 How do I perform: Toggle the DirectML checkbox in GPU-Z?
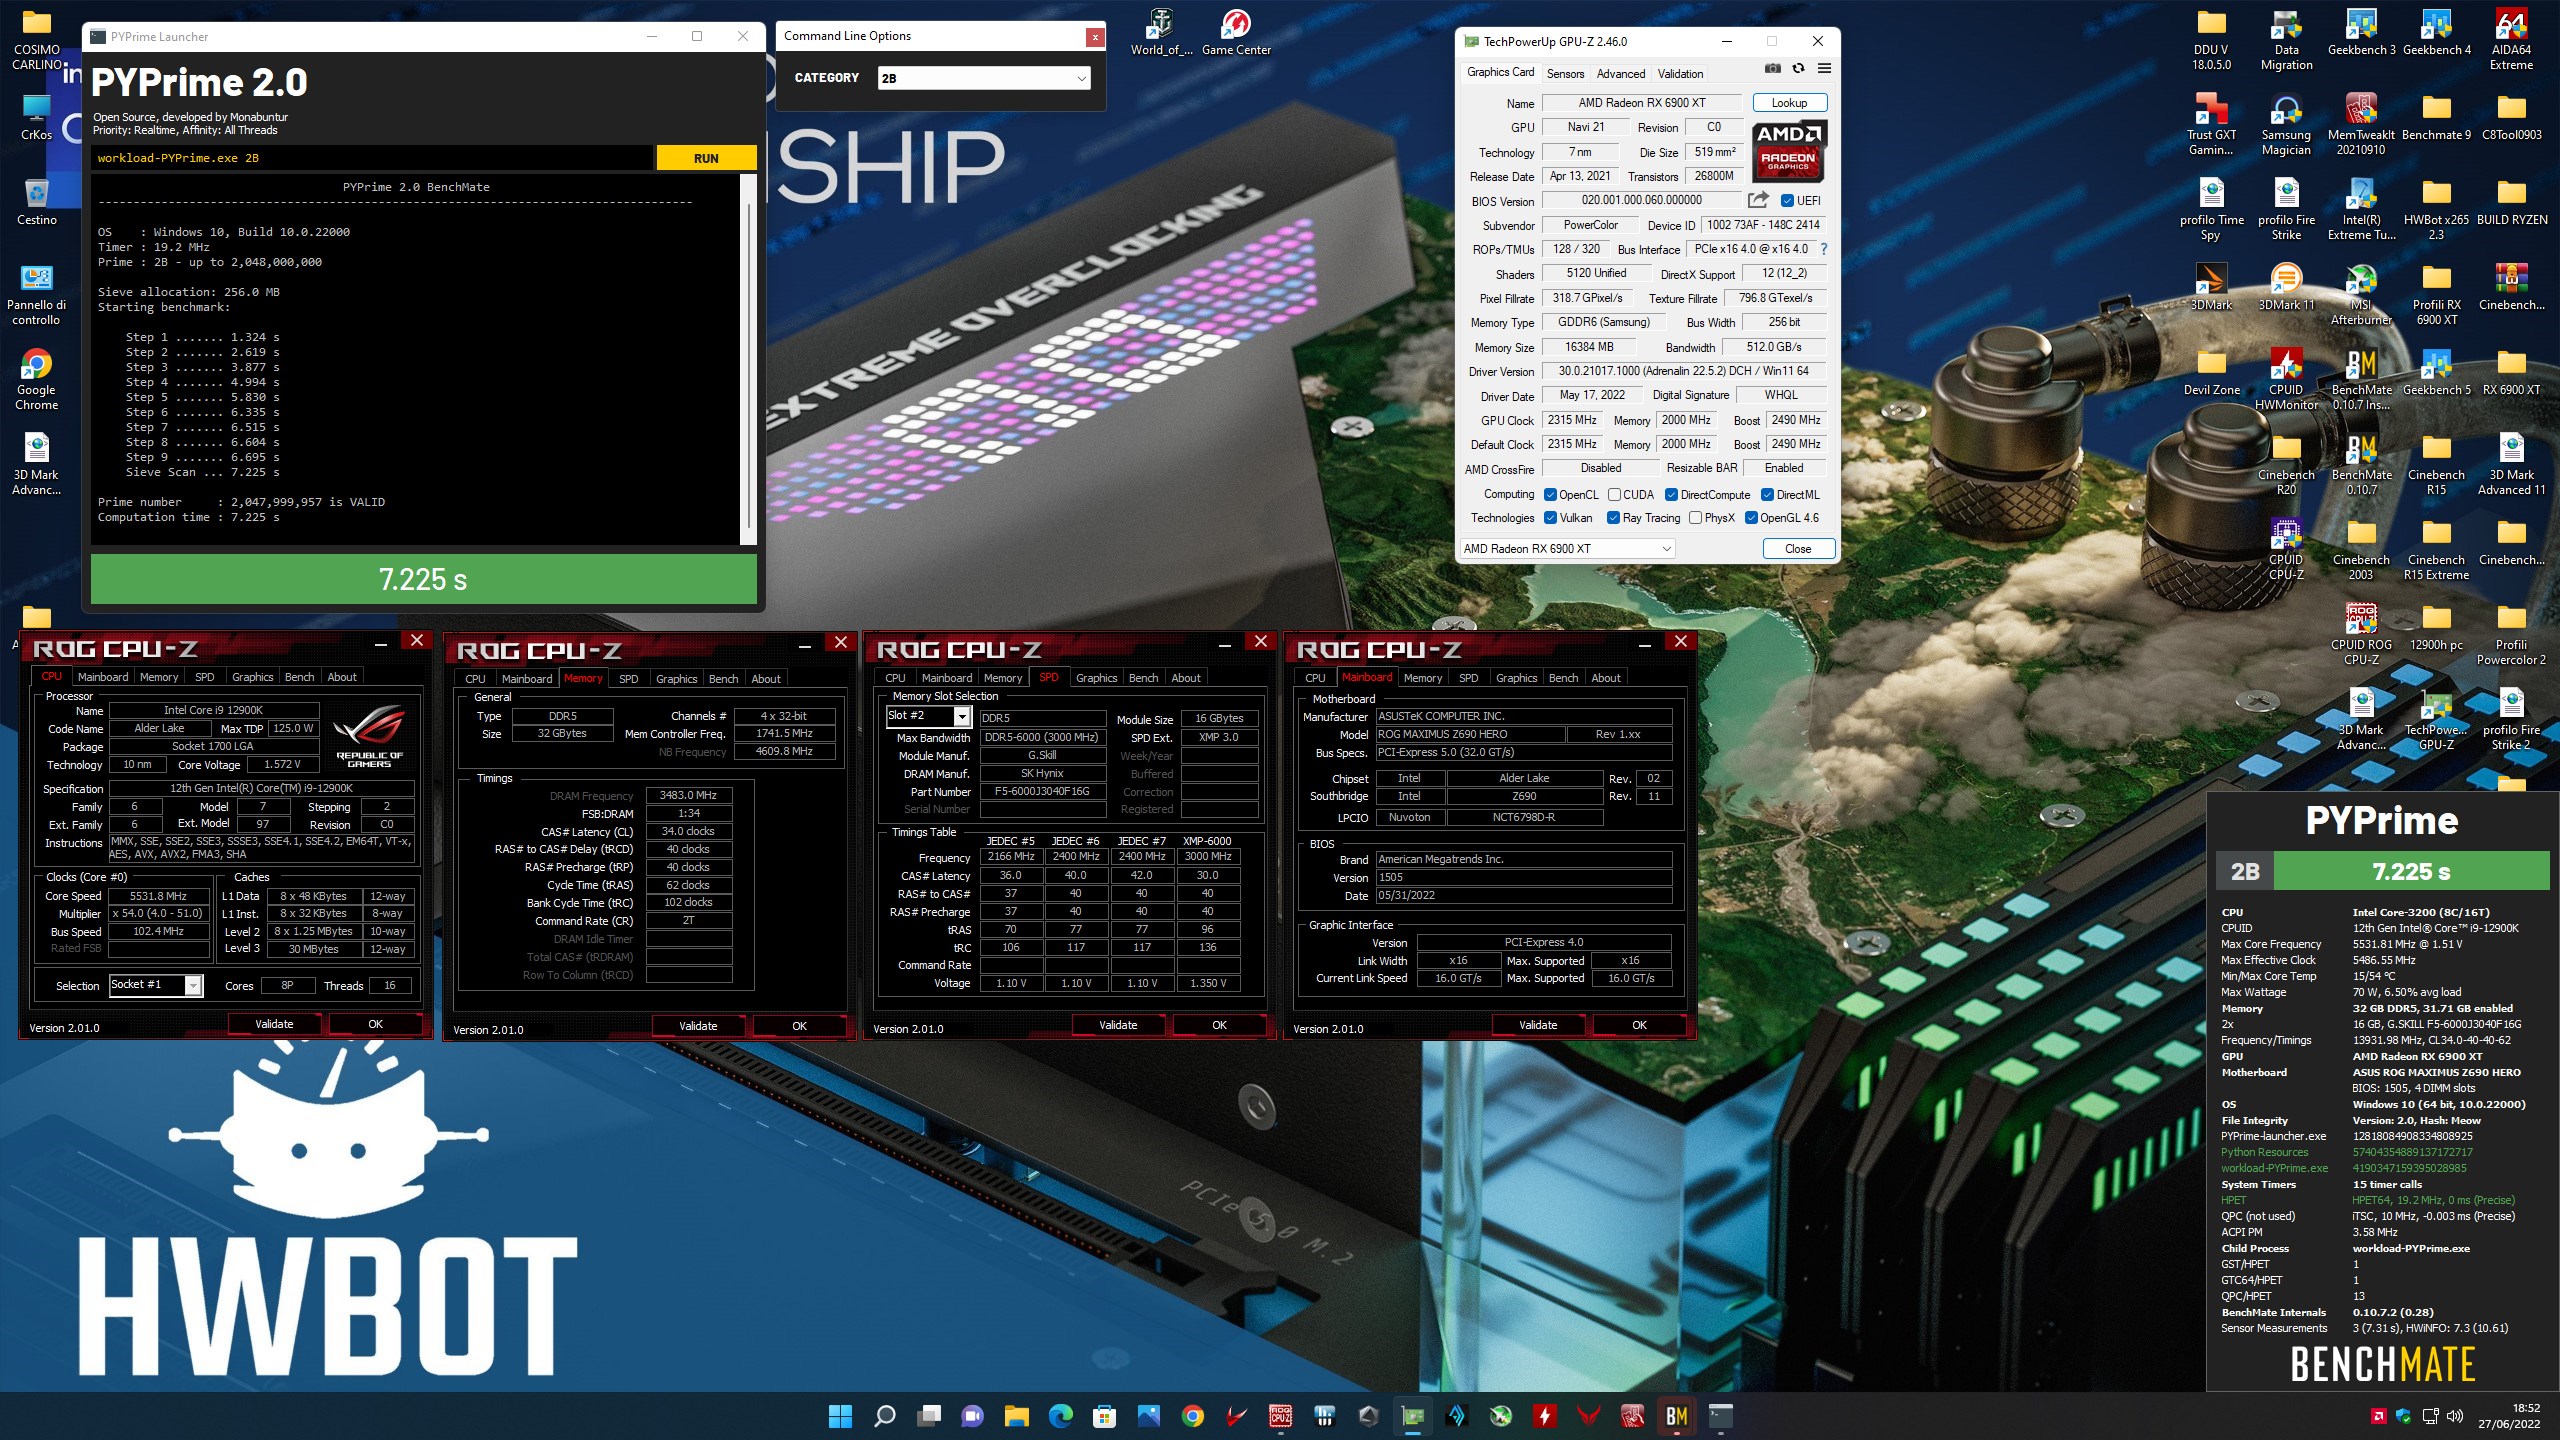click(1767, 495)
